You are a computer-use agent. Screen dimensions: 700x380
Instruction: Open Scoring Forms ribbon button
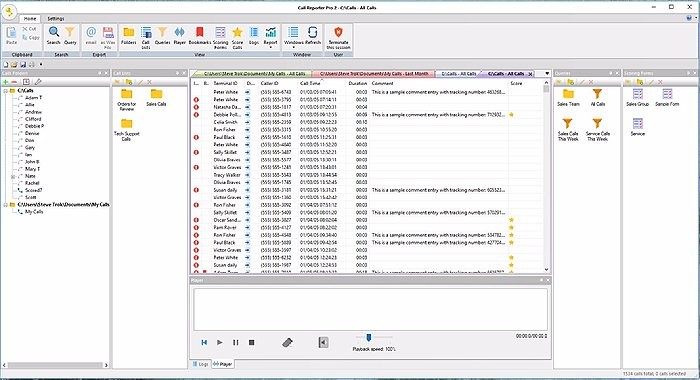click(x=221, y=38)
